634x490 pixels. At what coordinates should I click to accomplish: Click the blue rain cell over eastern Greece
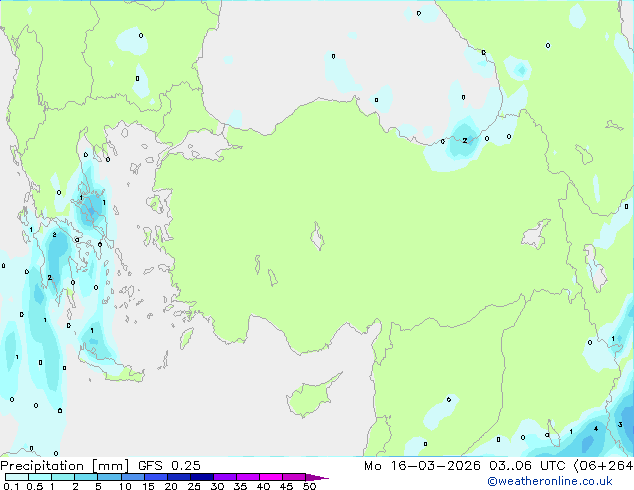point(92,205)
